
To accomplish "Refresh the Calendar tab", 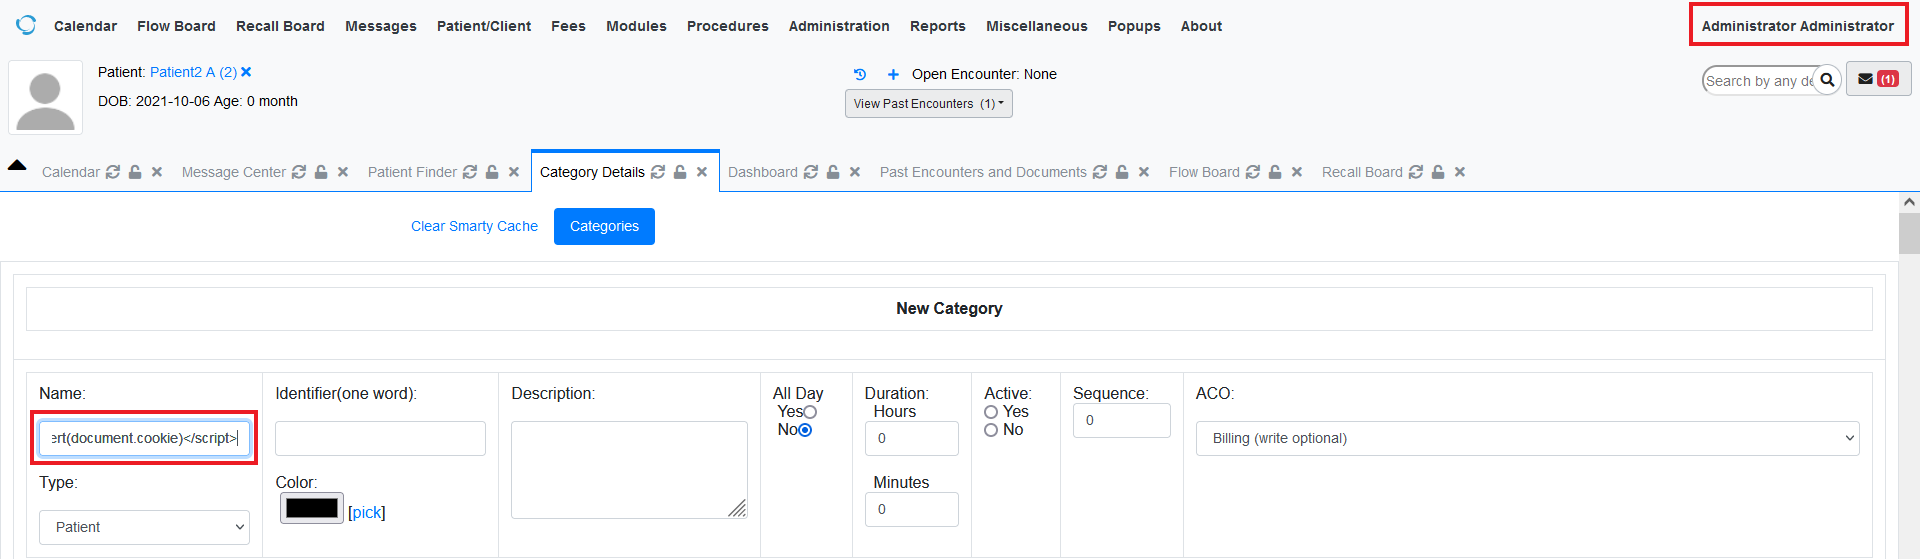I will pyautogui.click(x=113, y=172).
